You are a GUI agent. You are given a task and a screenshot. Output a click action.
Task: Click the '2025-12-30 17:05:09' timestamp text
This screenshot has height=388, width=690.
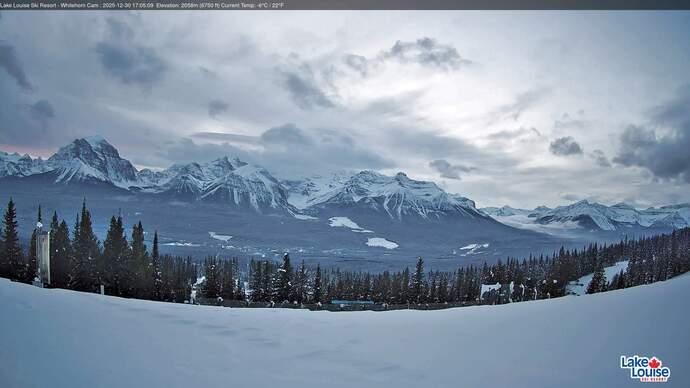pyautogui.click(x=128, y=5)
